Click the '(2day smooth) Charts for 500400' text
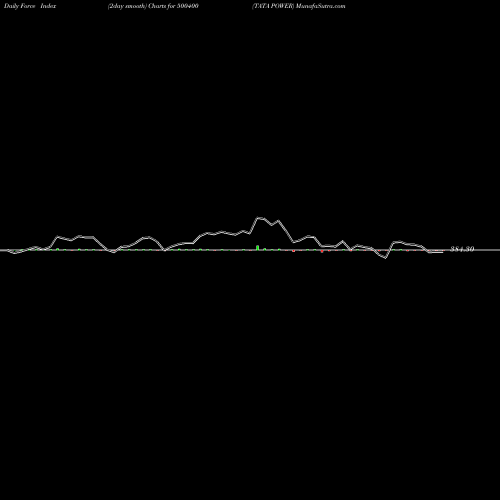The image size is (500, 500). pyautogui.click(x=153, y=6)
